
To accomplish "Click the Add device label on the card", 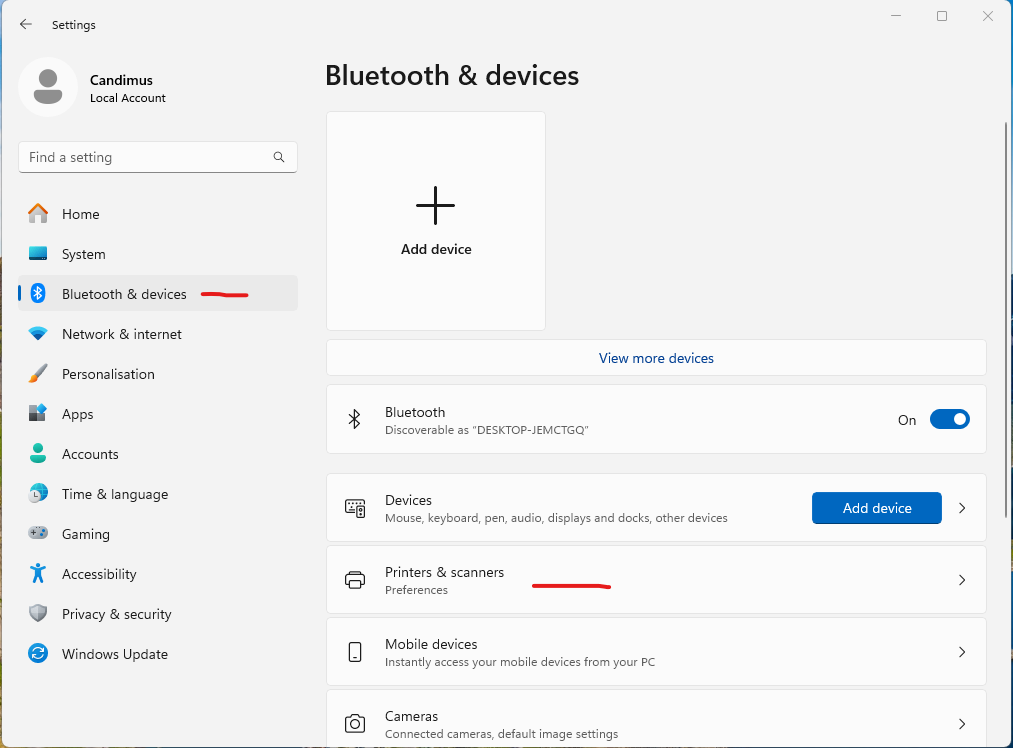I will (x=436, y=249).
